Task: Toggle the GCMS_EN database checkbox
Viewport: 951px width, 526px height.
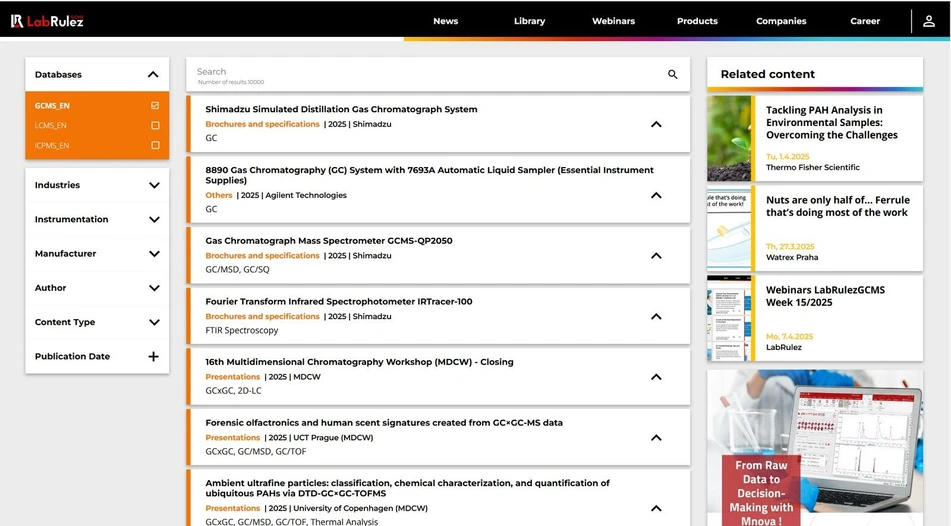Action: [x=155, y=106]
